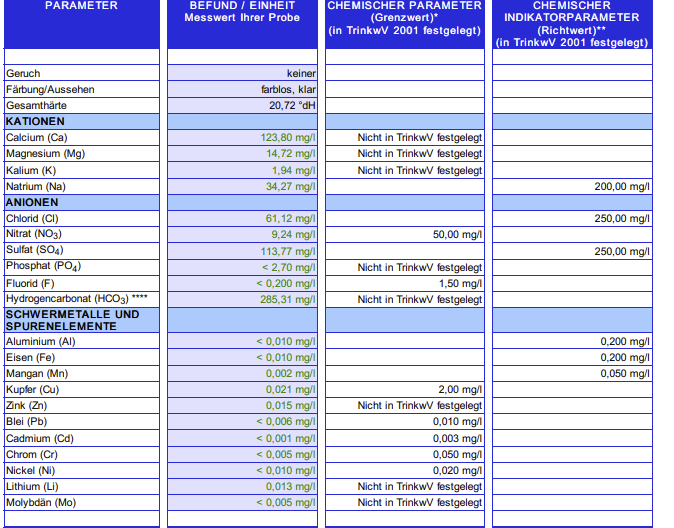Click the Blei (Pb) parameter cell

(x=81, y=421)
